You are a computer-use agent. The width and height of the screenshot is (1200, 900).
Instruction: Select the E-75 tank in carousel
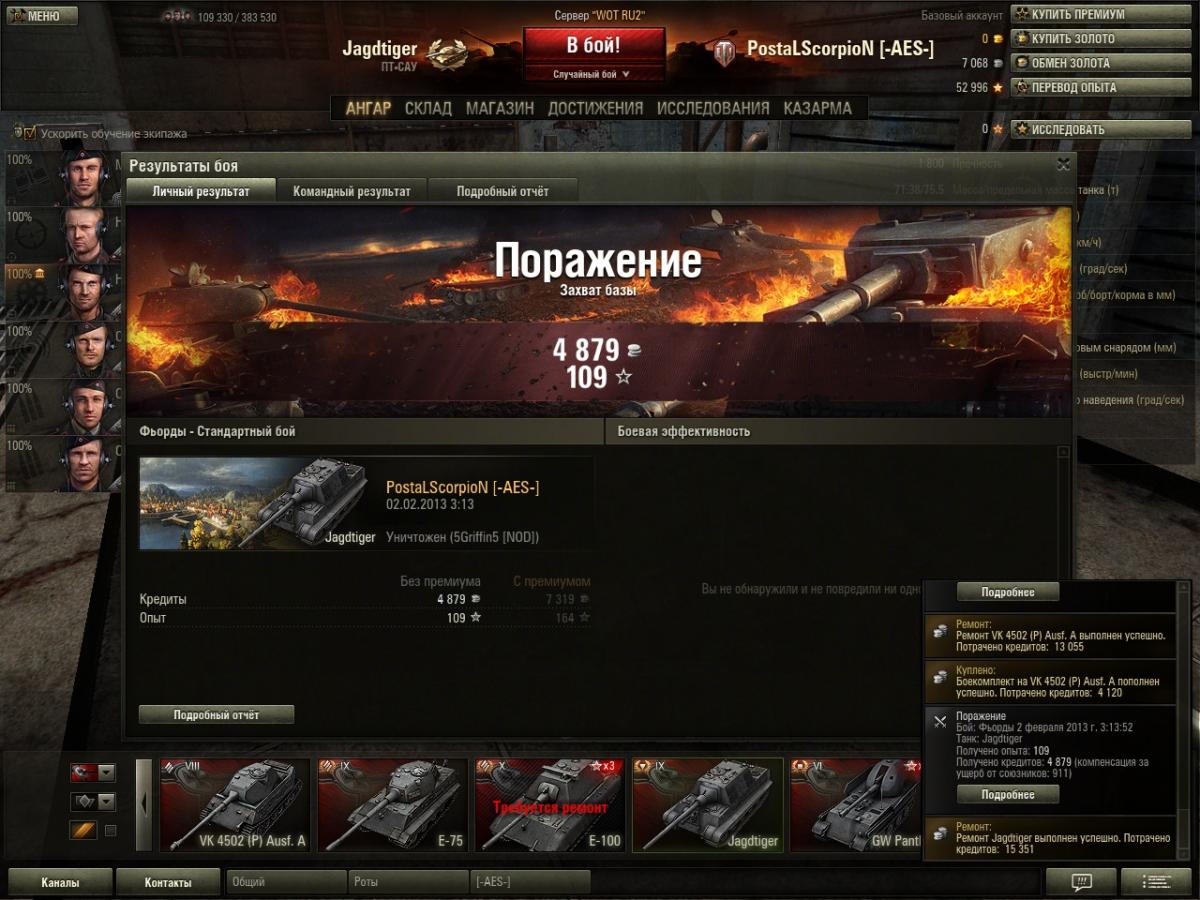coord(393,805)
